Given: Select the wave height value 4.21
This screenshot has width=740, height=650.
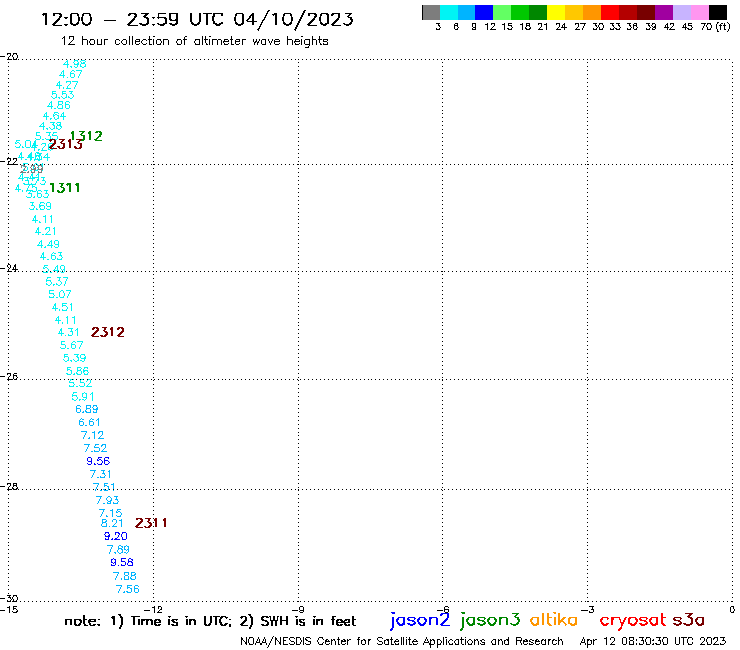Looking at the screenshot, I should pyautogui.click(x=45, y=231).
